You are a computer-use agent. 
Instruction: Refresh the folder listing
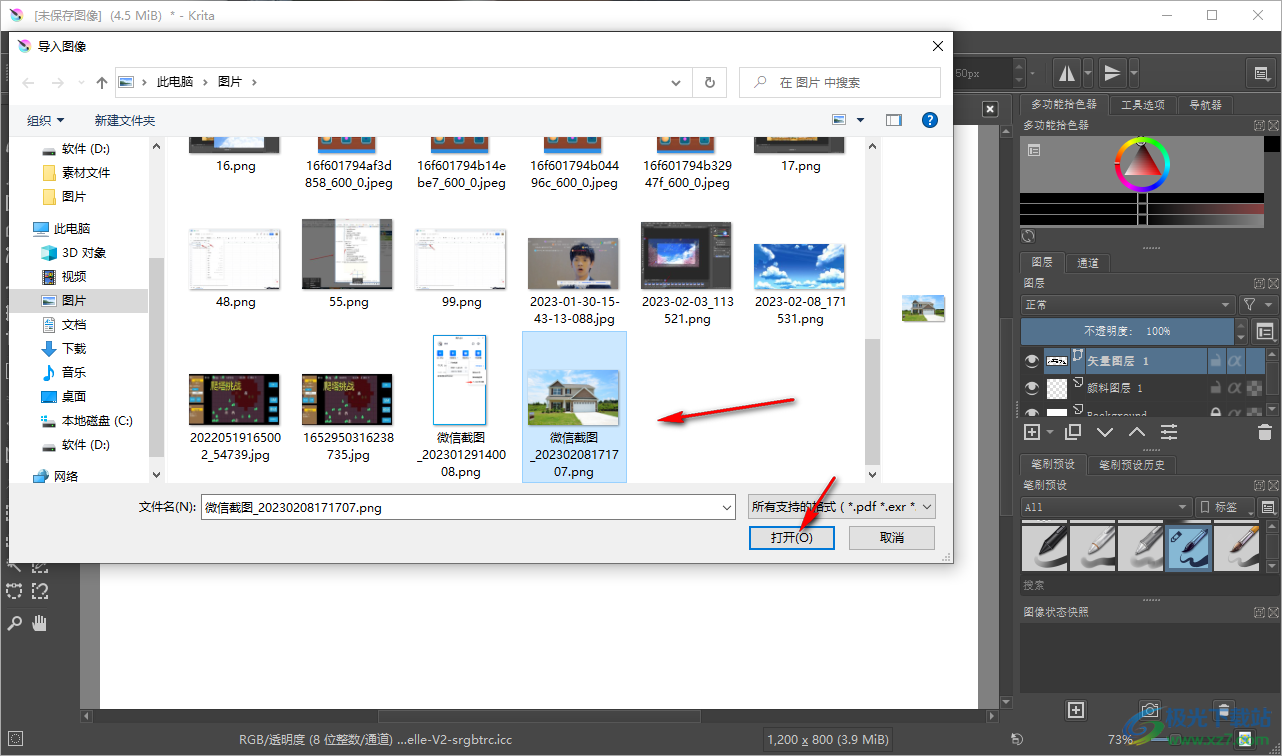(710, 82)
